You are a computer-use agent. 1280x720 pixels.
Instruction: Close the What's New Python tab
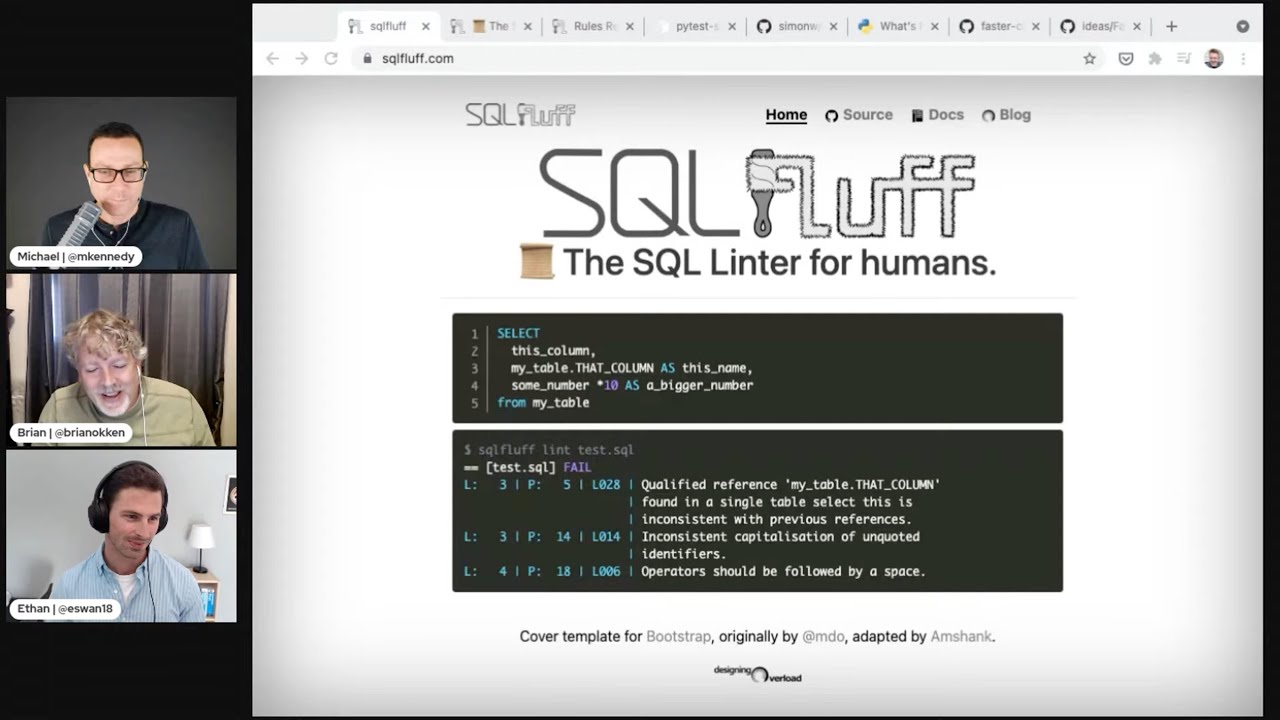pyautogui.click(x=935, y=27)
